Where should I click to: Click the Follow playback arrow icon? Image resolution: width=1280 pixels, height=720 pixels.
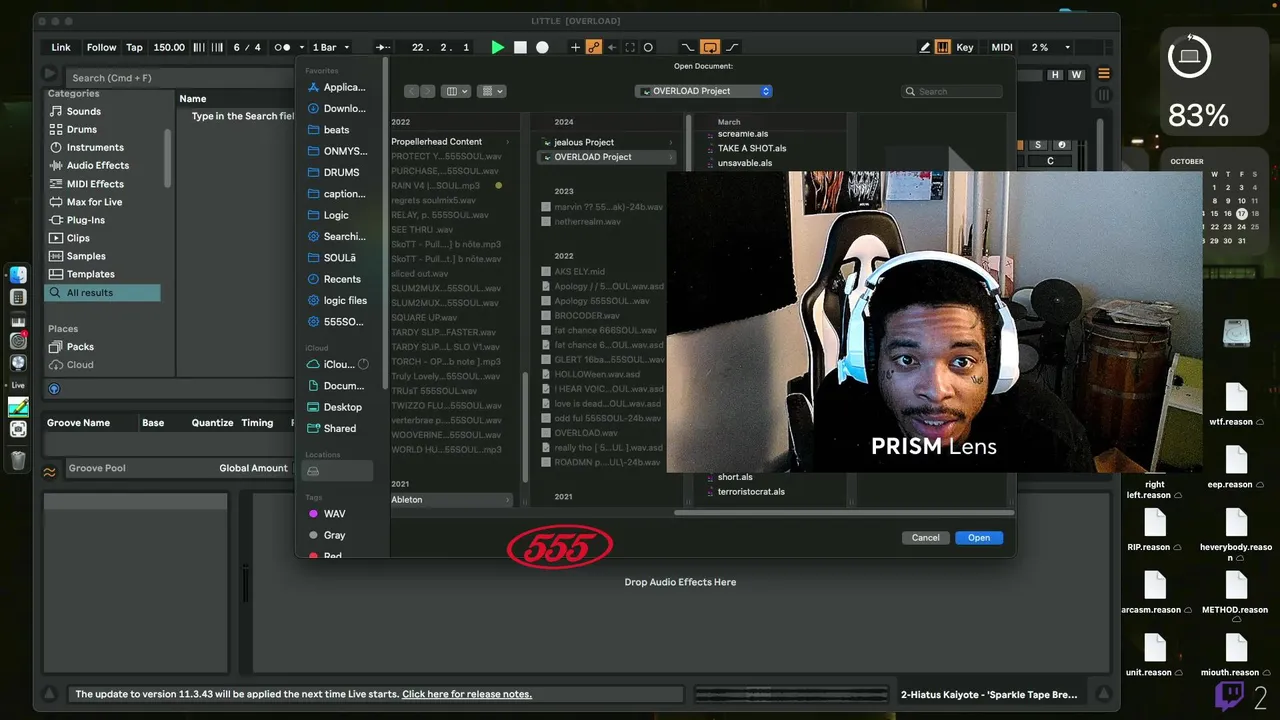[383, 47]
